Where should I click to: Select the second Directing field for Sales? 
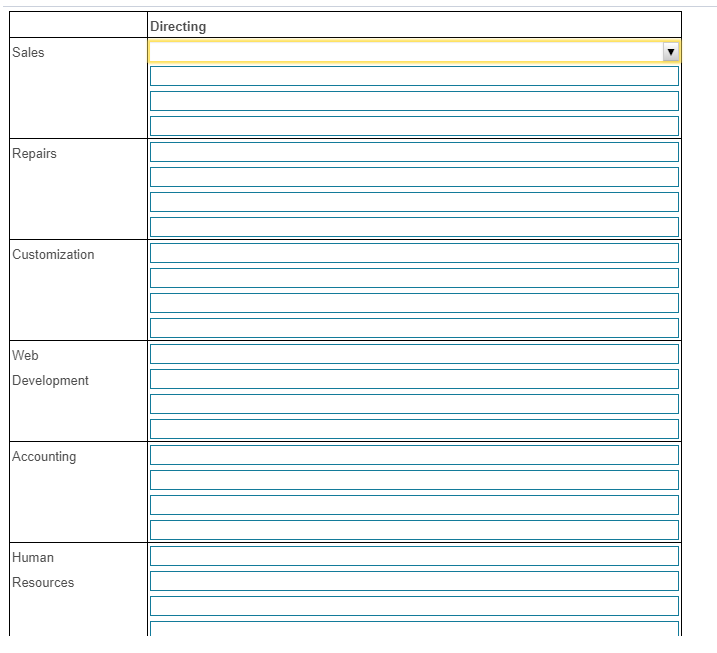coord(414,76)
